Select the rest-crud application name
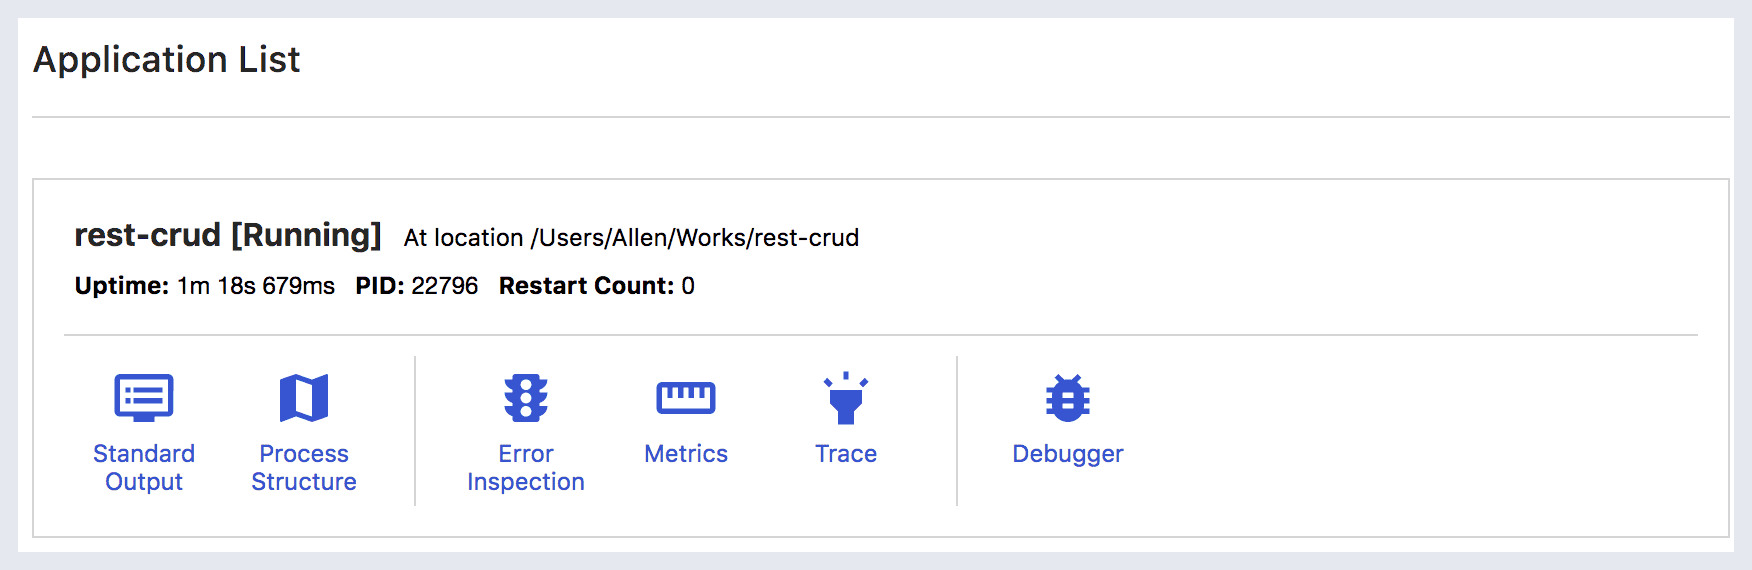The image size is (1752, 570). (147, 235)
